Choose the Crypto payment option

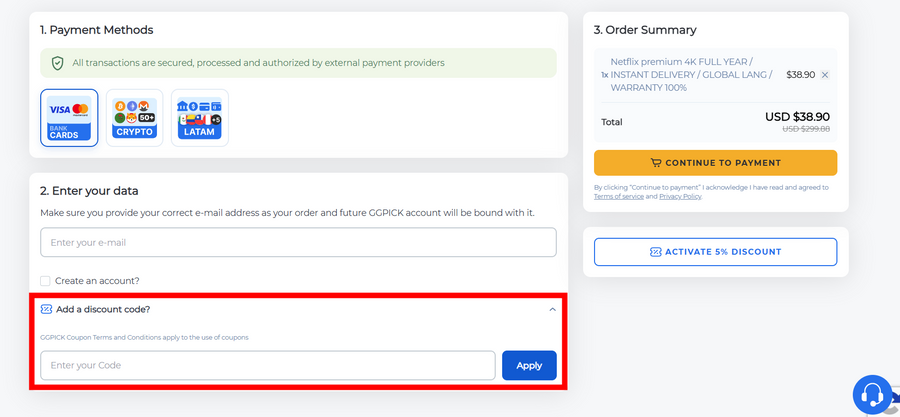coord(134,118)
